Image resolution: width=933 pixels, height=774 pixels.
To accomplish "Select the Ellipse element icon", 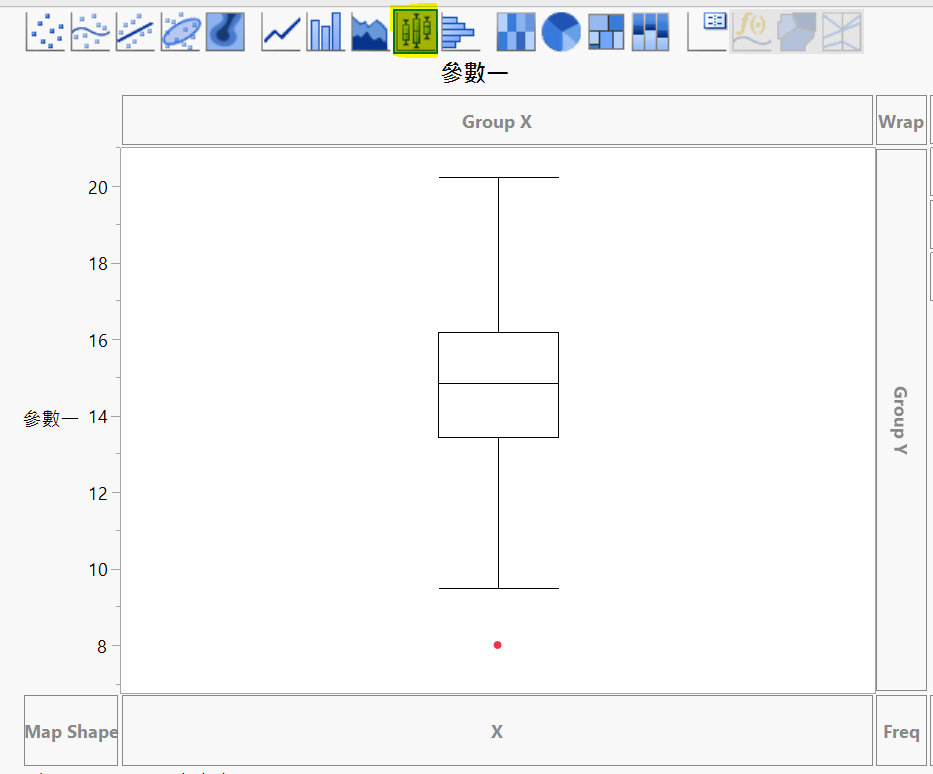I will pos(180,32).
